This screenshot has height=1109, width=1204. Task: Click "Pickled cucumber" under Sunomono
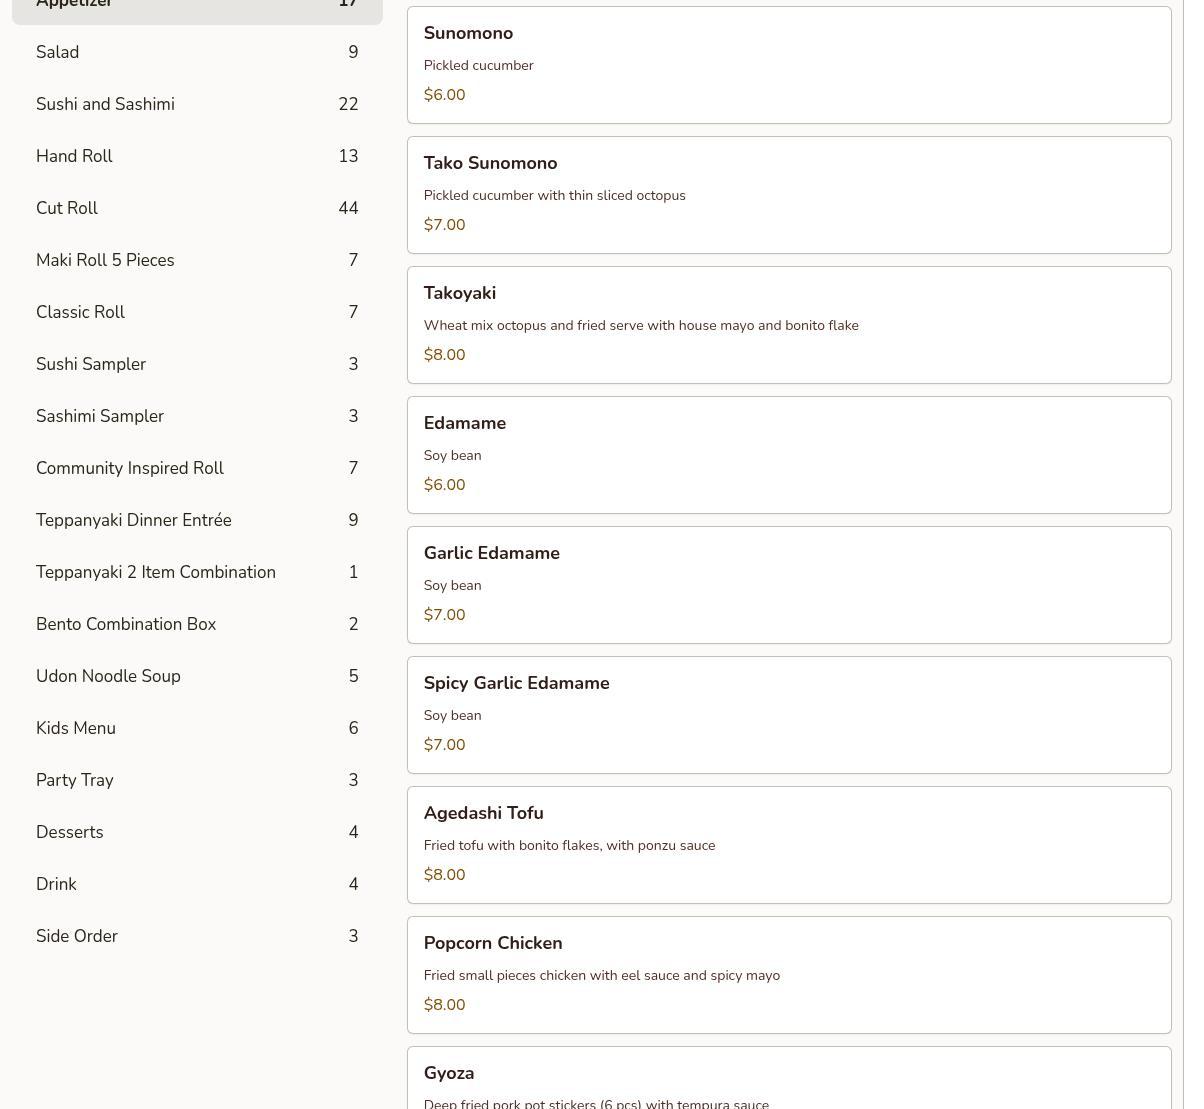(478, 65)
